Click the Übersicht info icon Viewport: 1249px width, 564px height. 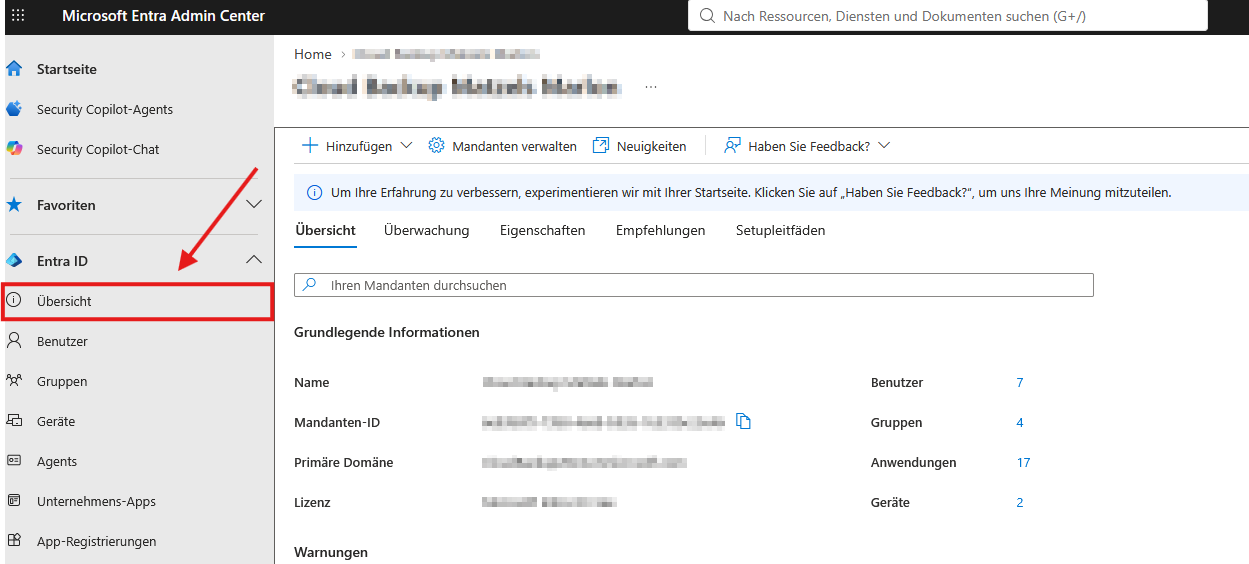[x=14, y=301]
